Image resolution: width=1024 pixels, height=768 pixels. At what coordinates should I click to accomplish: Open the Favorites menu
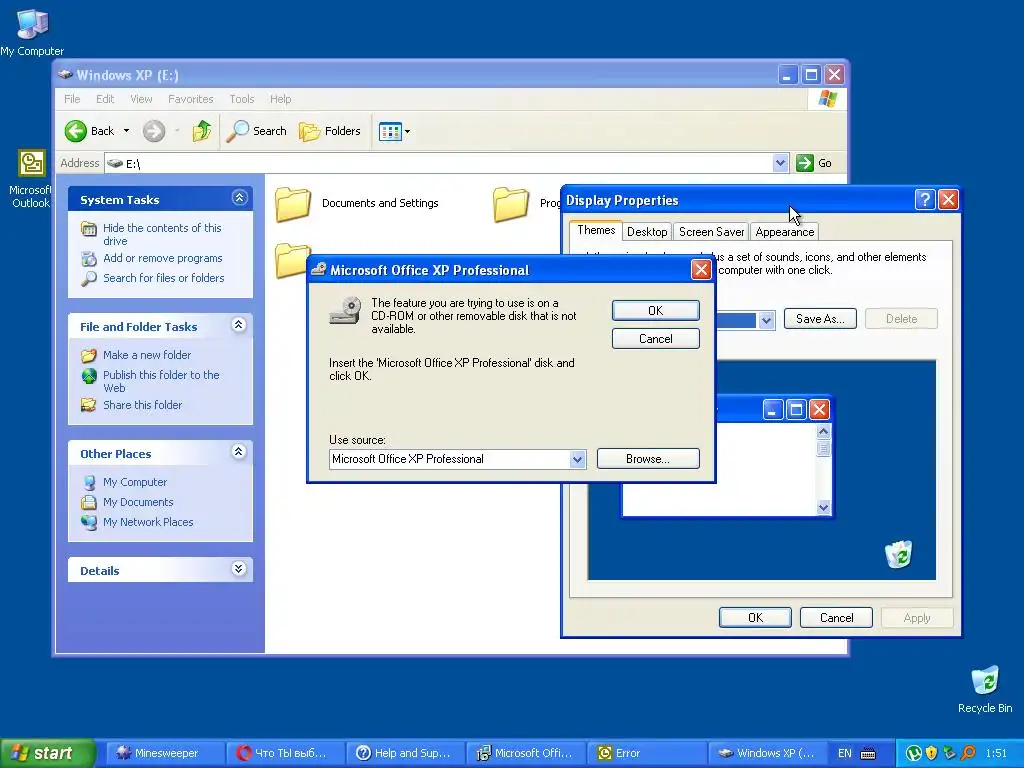191,99
